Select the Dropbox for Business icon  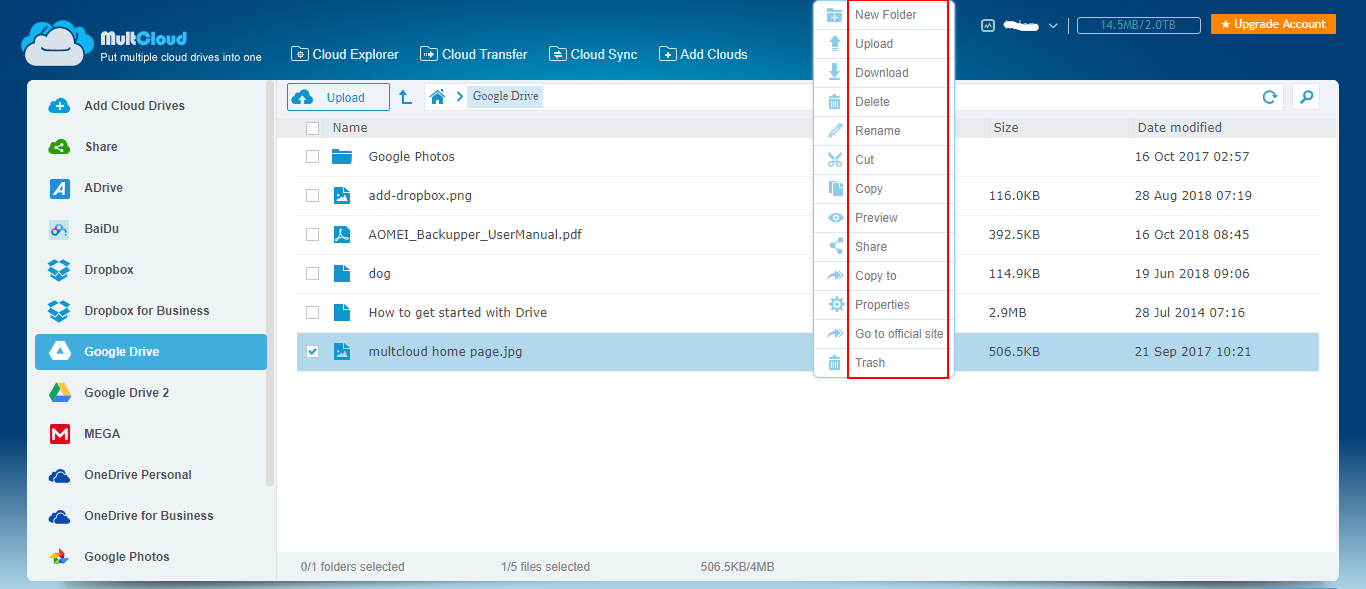59,311
